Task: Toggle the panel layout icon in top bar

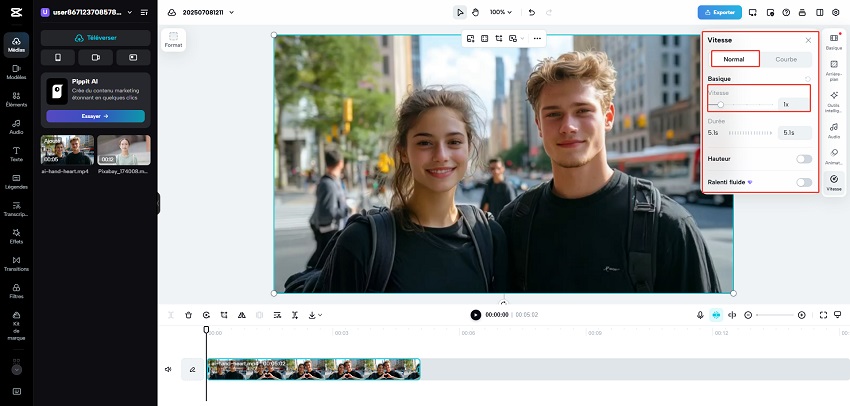Action: (x=819, y=12)
